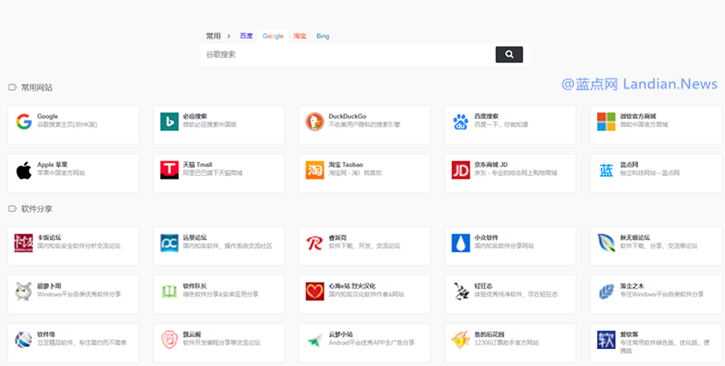
Task: Click the red R 睿派克 icon
Action: coord(314,243)
